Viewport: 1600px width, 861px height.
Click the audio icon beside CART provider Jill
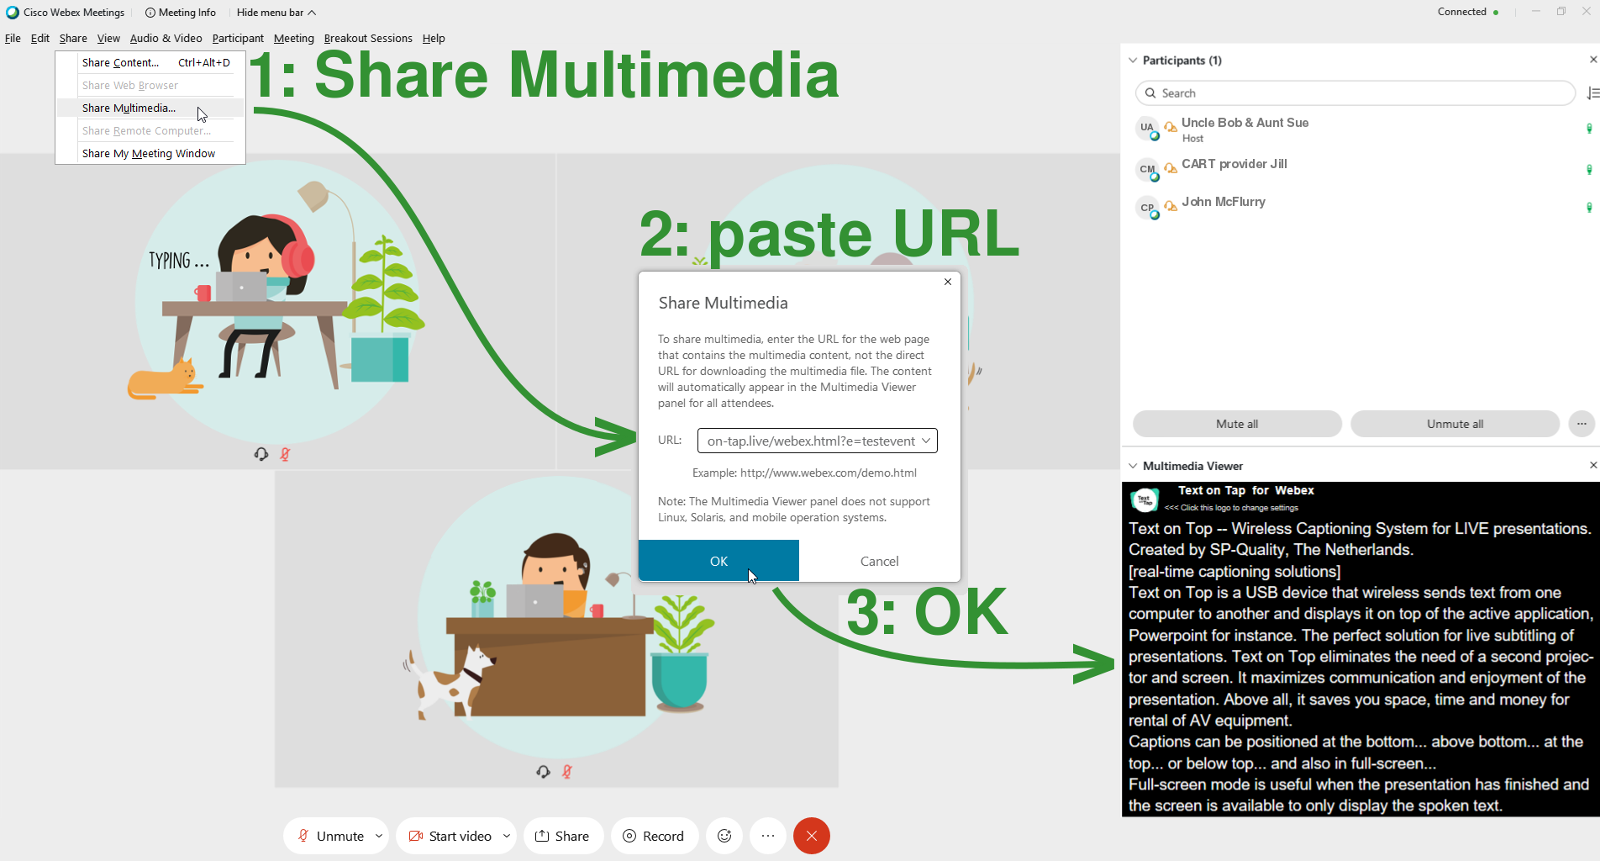(x=1170, y=169)
